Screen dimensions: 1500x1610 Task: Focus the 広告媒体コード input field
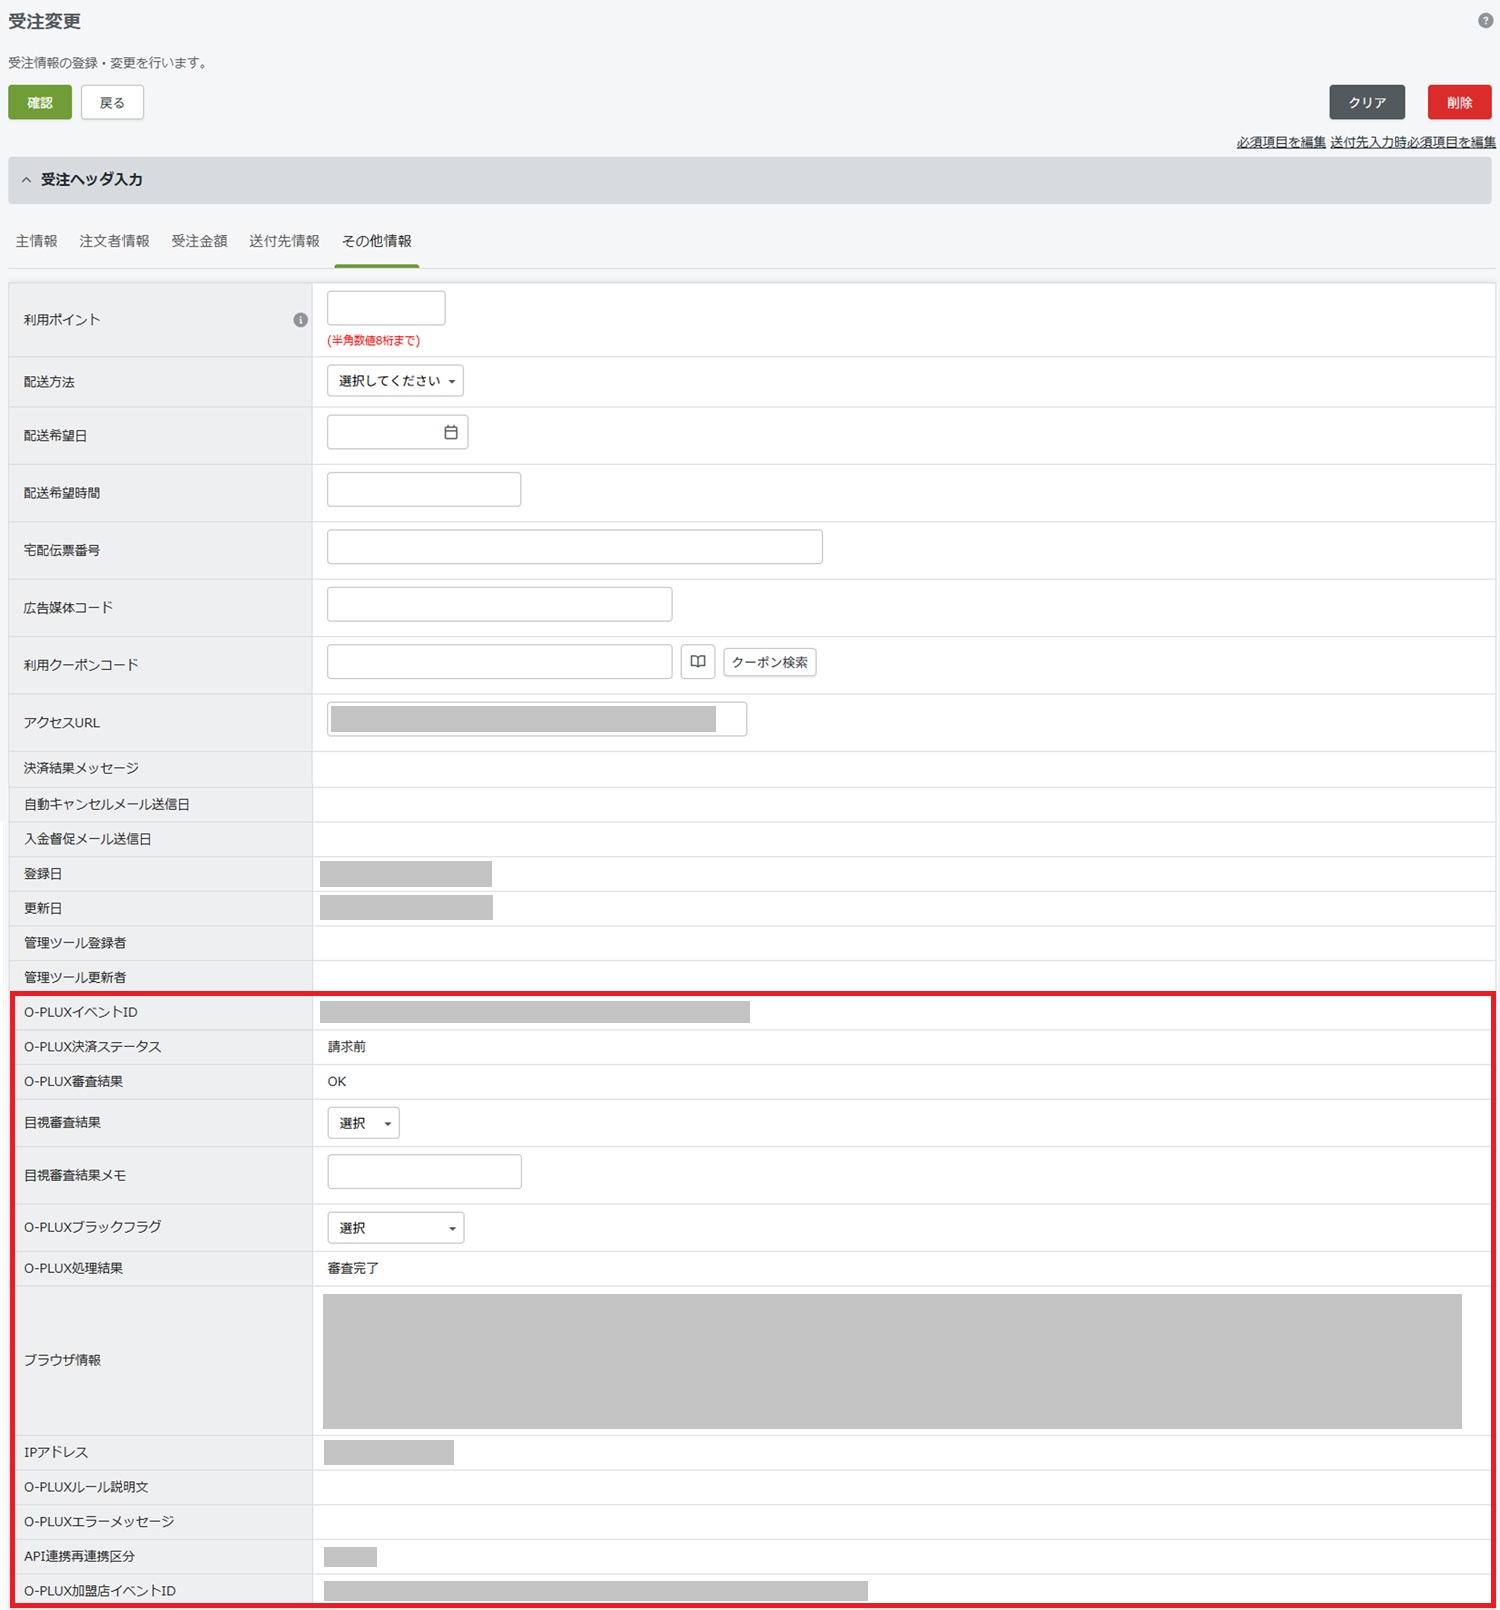point(500,604)
